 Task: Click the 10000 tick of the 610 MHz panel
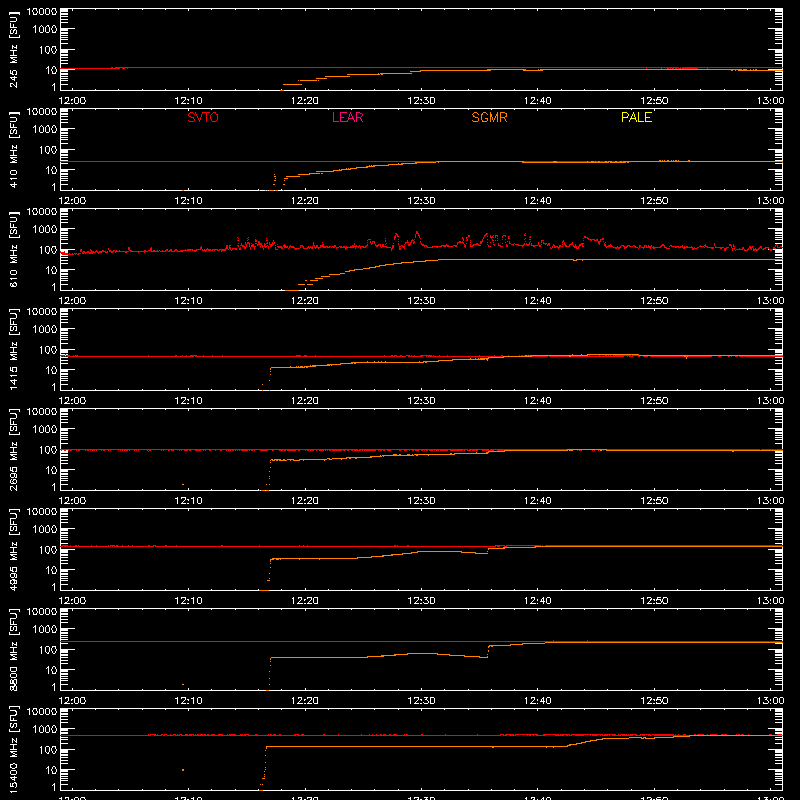[42, 212]
